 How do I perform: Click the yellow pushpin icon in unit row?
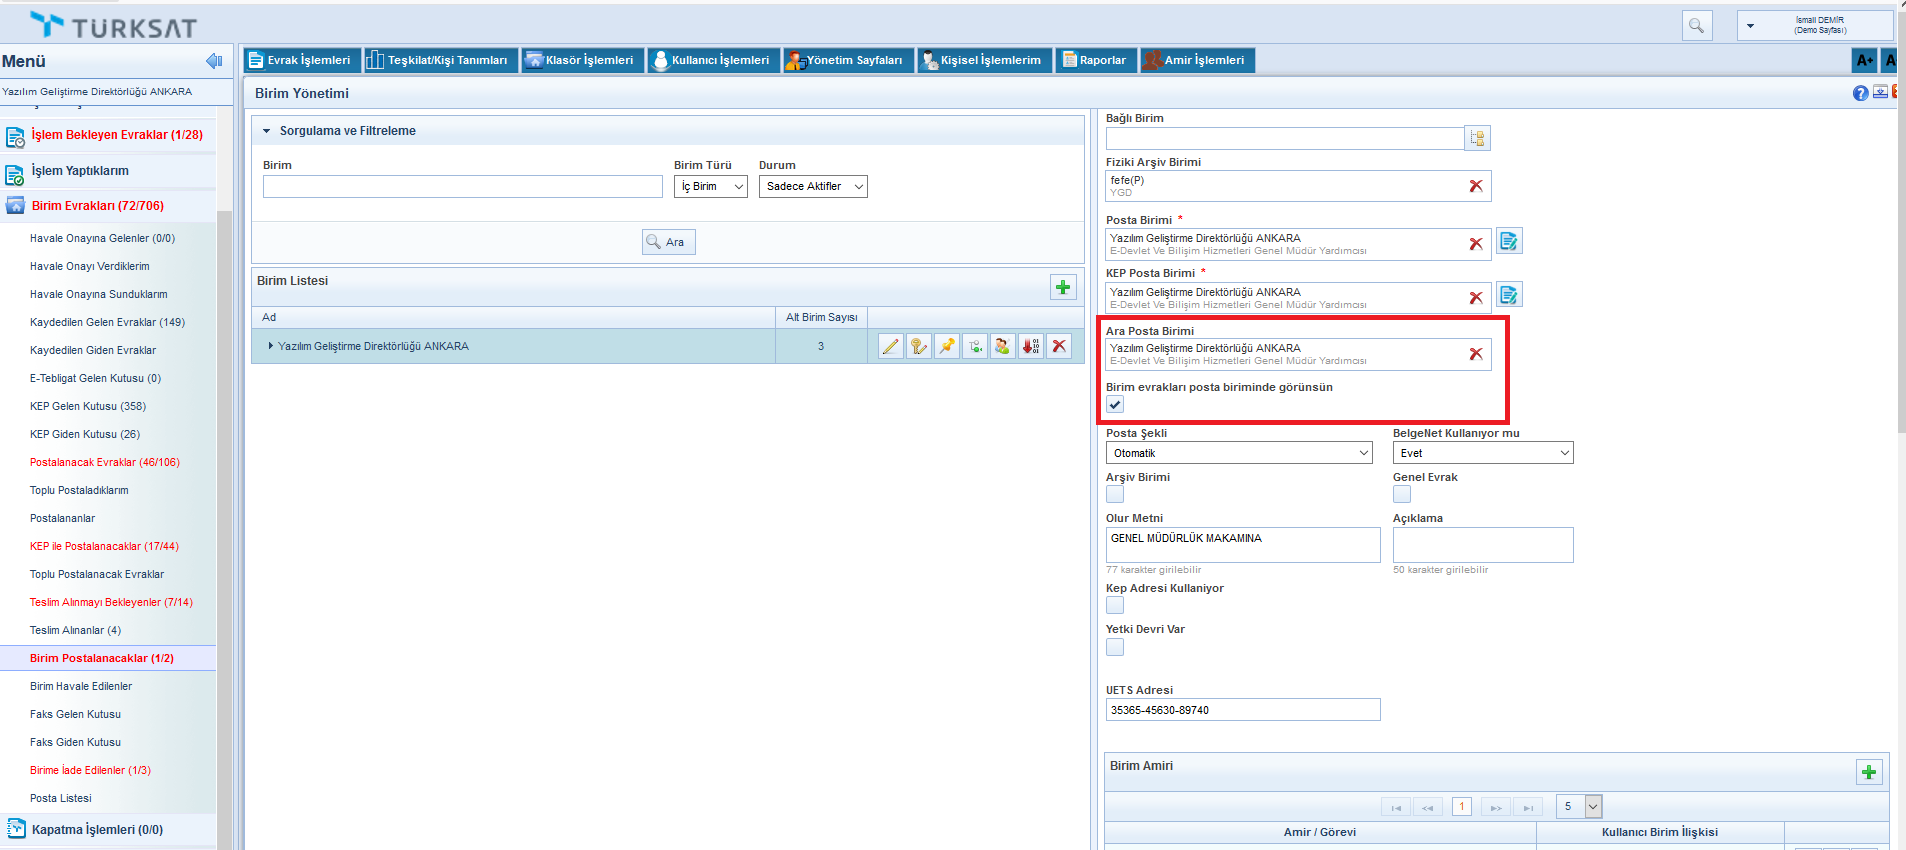pos(946,346)
